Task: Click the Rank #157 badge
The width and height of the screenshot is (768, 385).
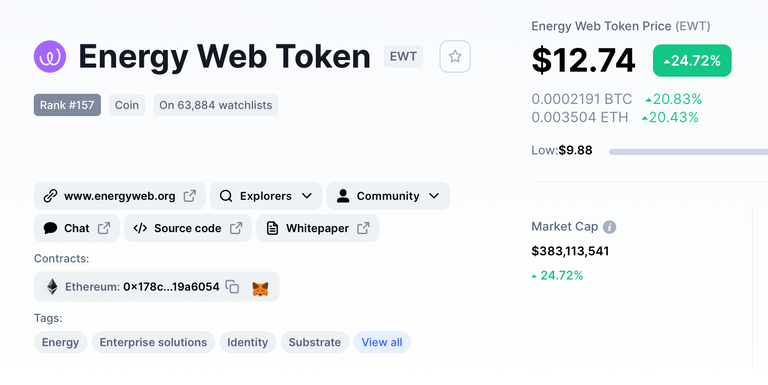Action: coord(67,105)
